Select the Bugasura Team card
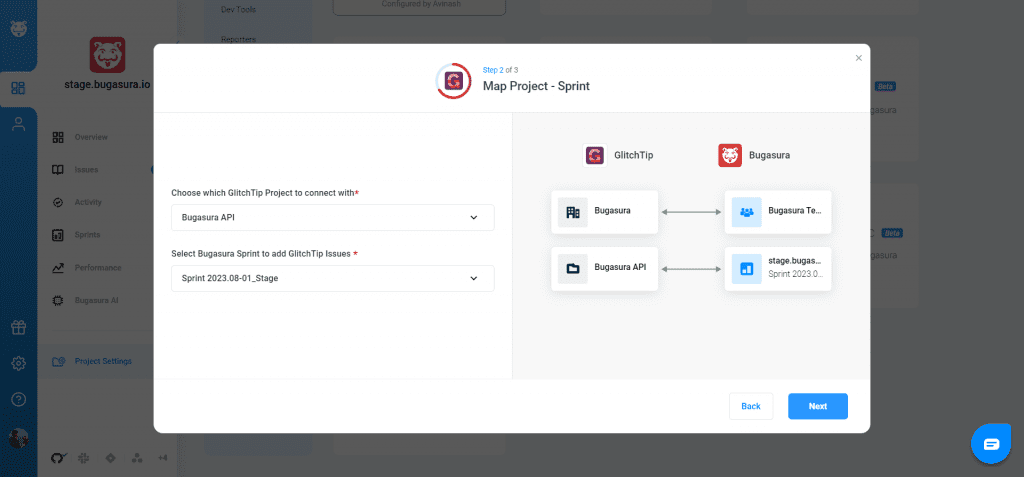Image resolution: width=1024 pixels, height=477 pixels. point(778,212)
